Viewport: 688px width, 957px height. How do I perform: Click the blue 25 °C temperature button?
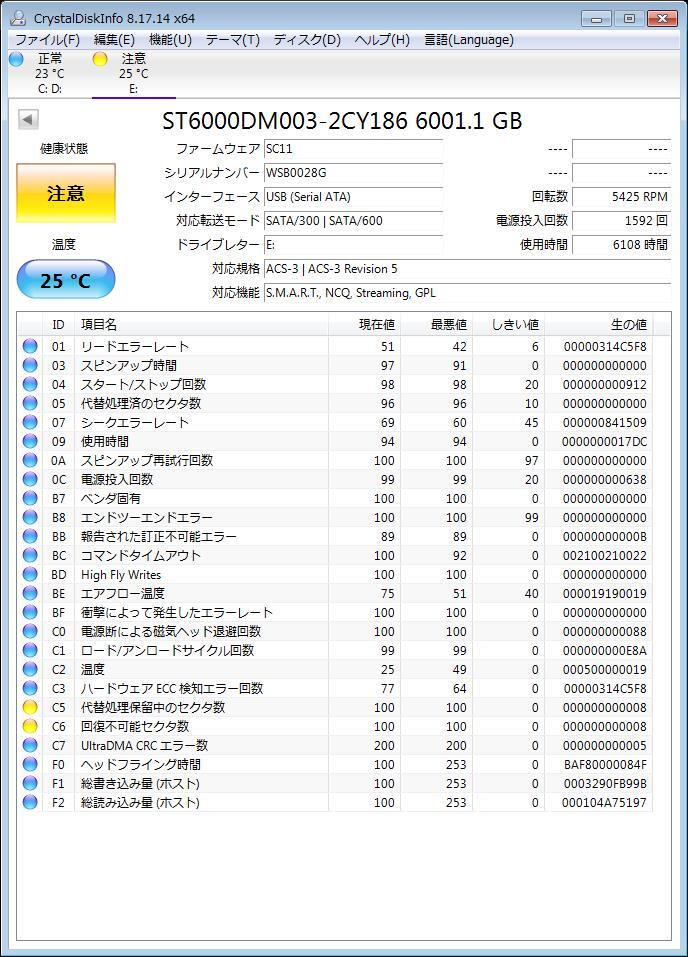(66, 280)
